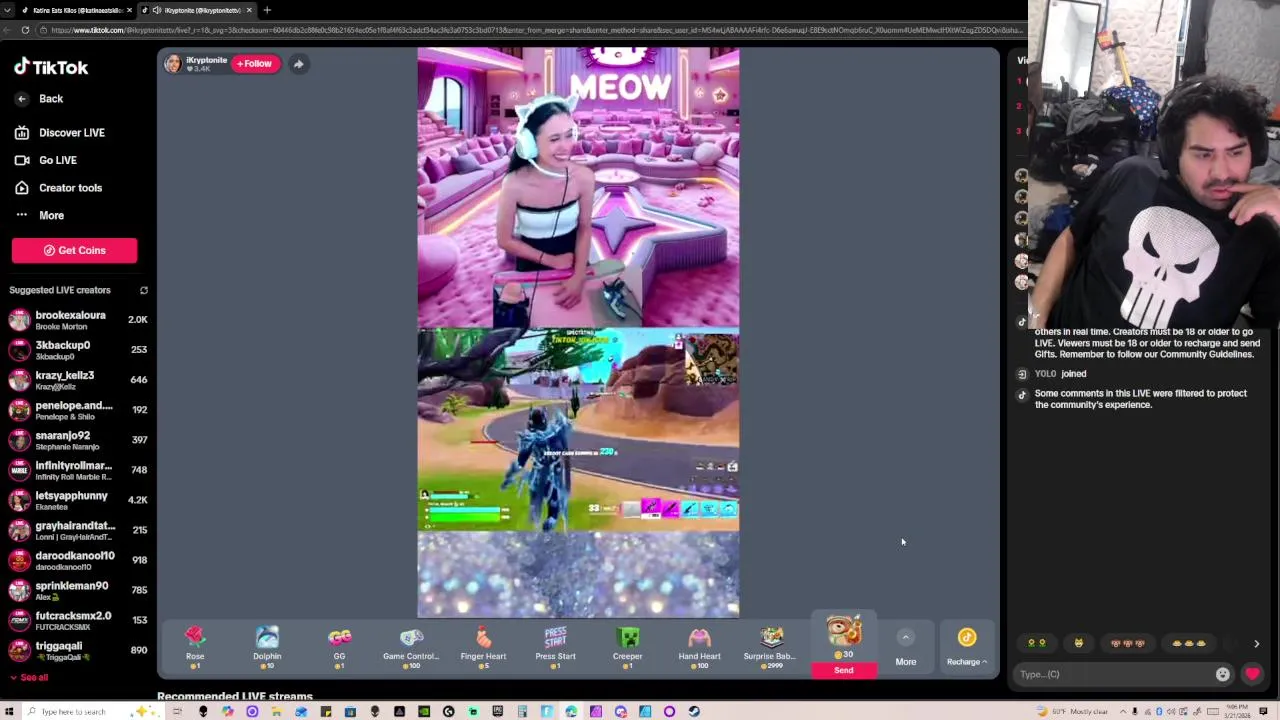The width and height of the screenshot is (1280, 720).
Task: Select the Surprise Bag gift
Action: tap(771, 646)
